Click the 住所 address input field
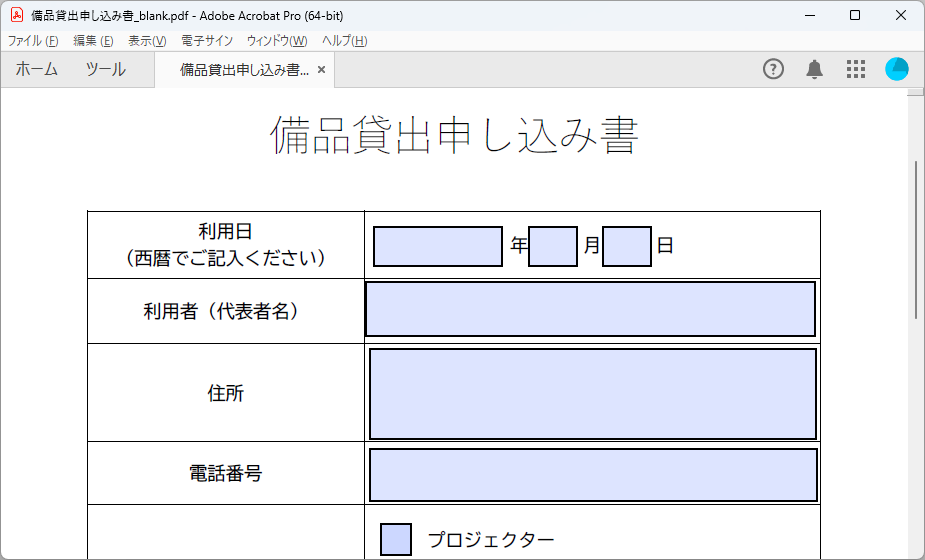The image size is (925, 560). (593, 394)
